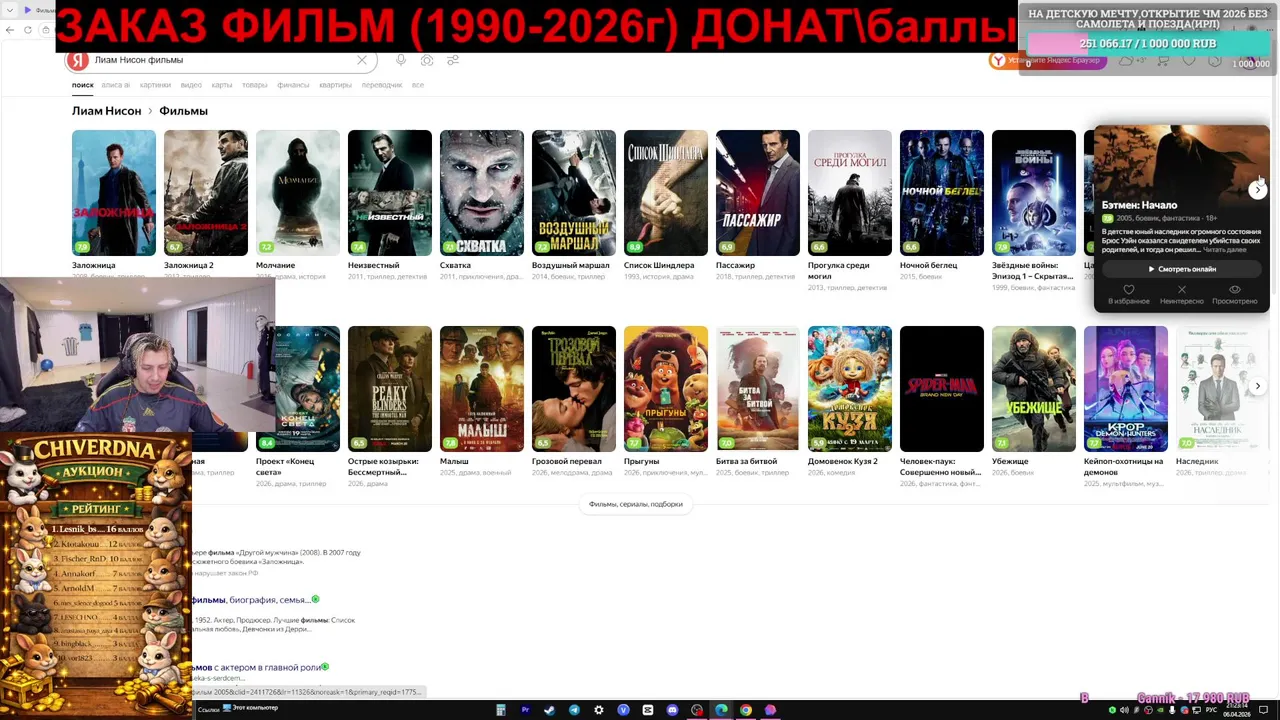
Task: Open the 'картинки' tab
Action: click(155, 85)
